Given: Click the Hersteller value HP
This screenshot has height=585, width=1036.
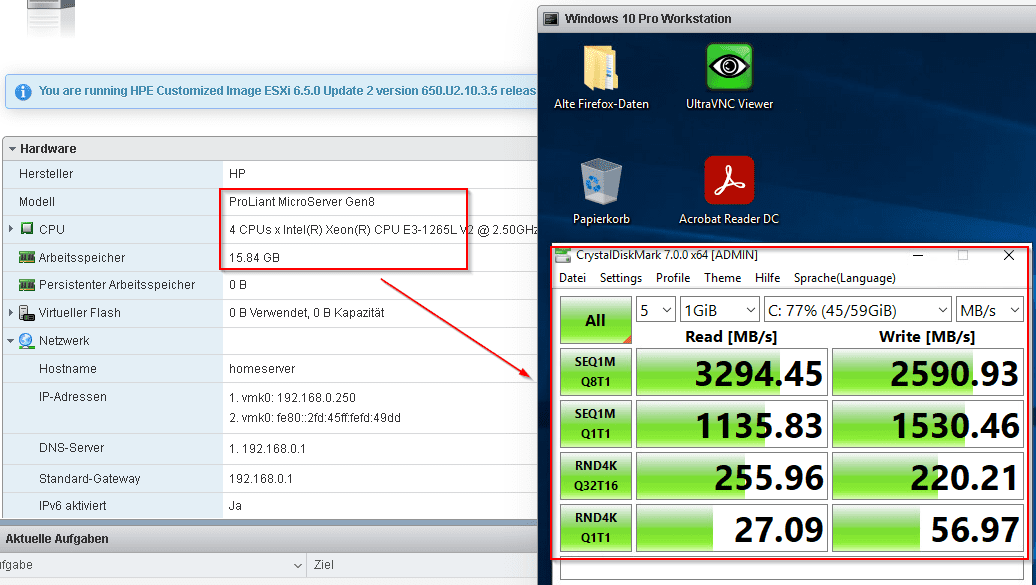Looking at the screenshot, I should click(x=237, y=174).
